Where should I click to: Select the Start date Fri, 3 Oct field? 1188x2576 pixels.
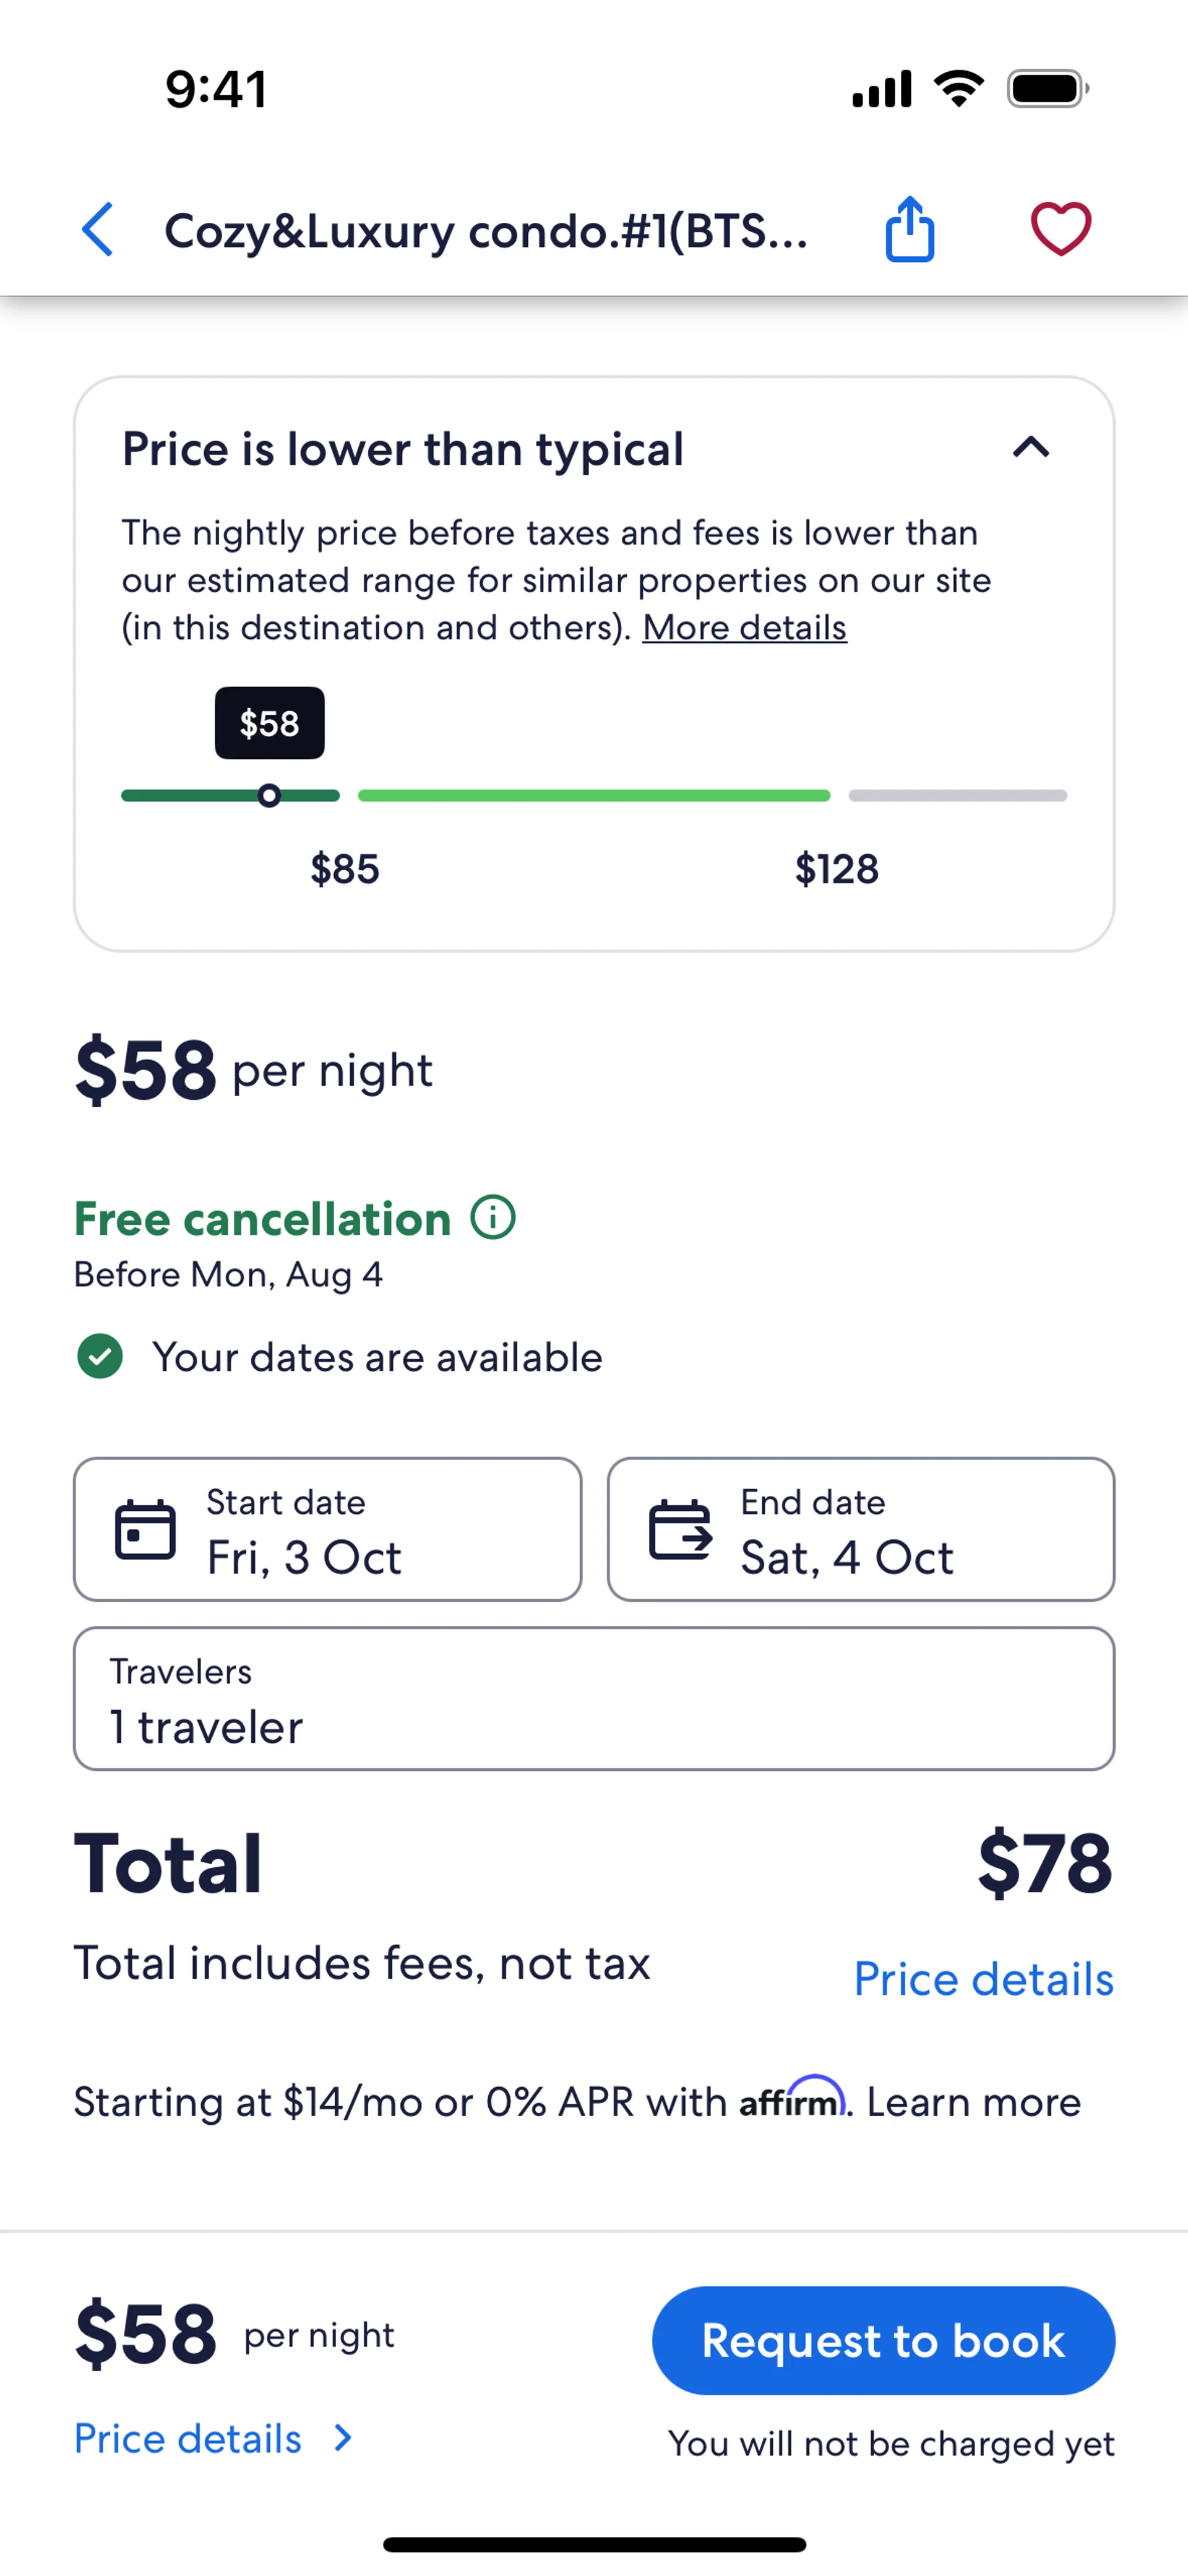327,1530
